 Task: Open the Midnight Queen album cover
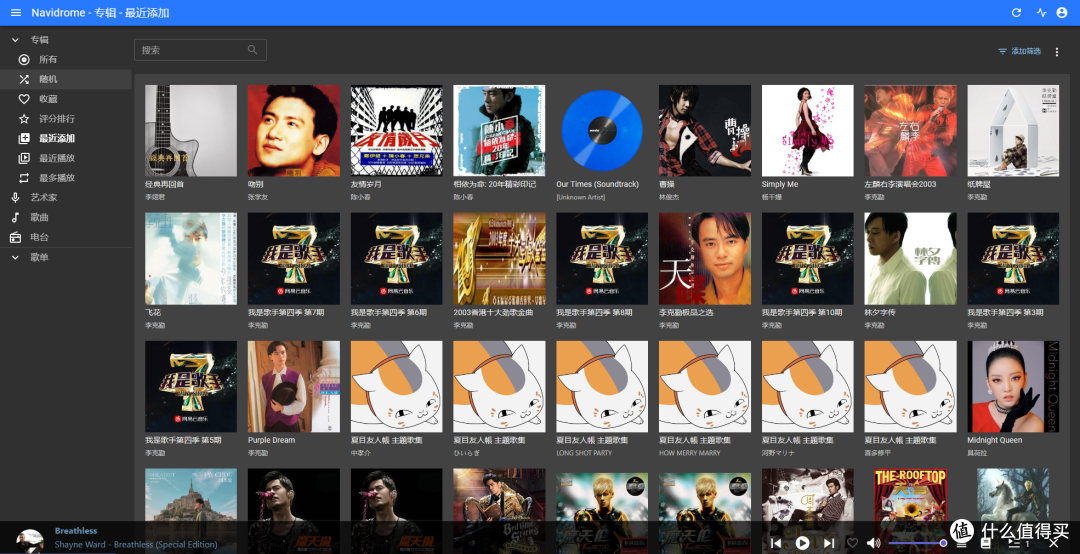click(x=1013, y=387)
